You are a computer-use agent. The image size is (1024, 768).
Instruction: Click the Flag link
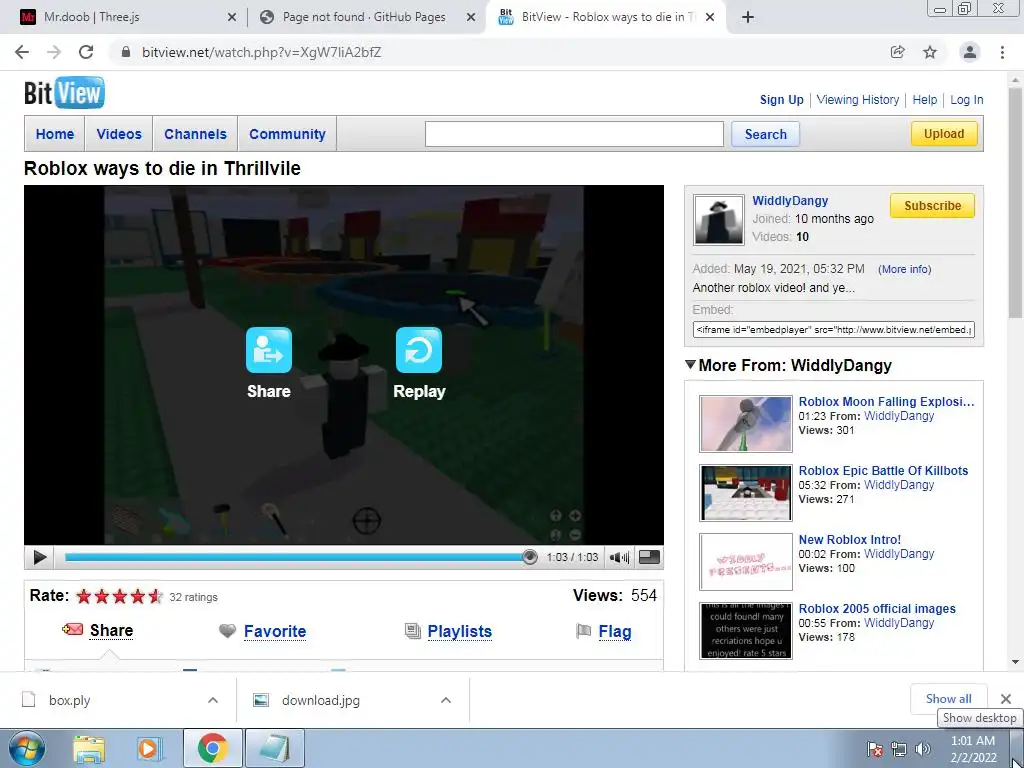click(x=615, y=631)
